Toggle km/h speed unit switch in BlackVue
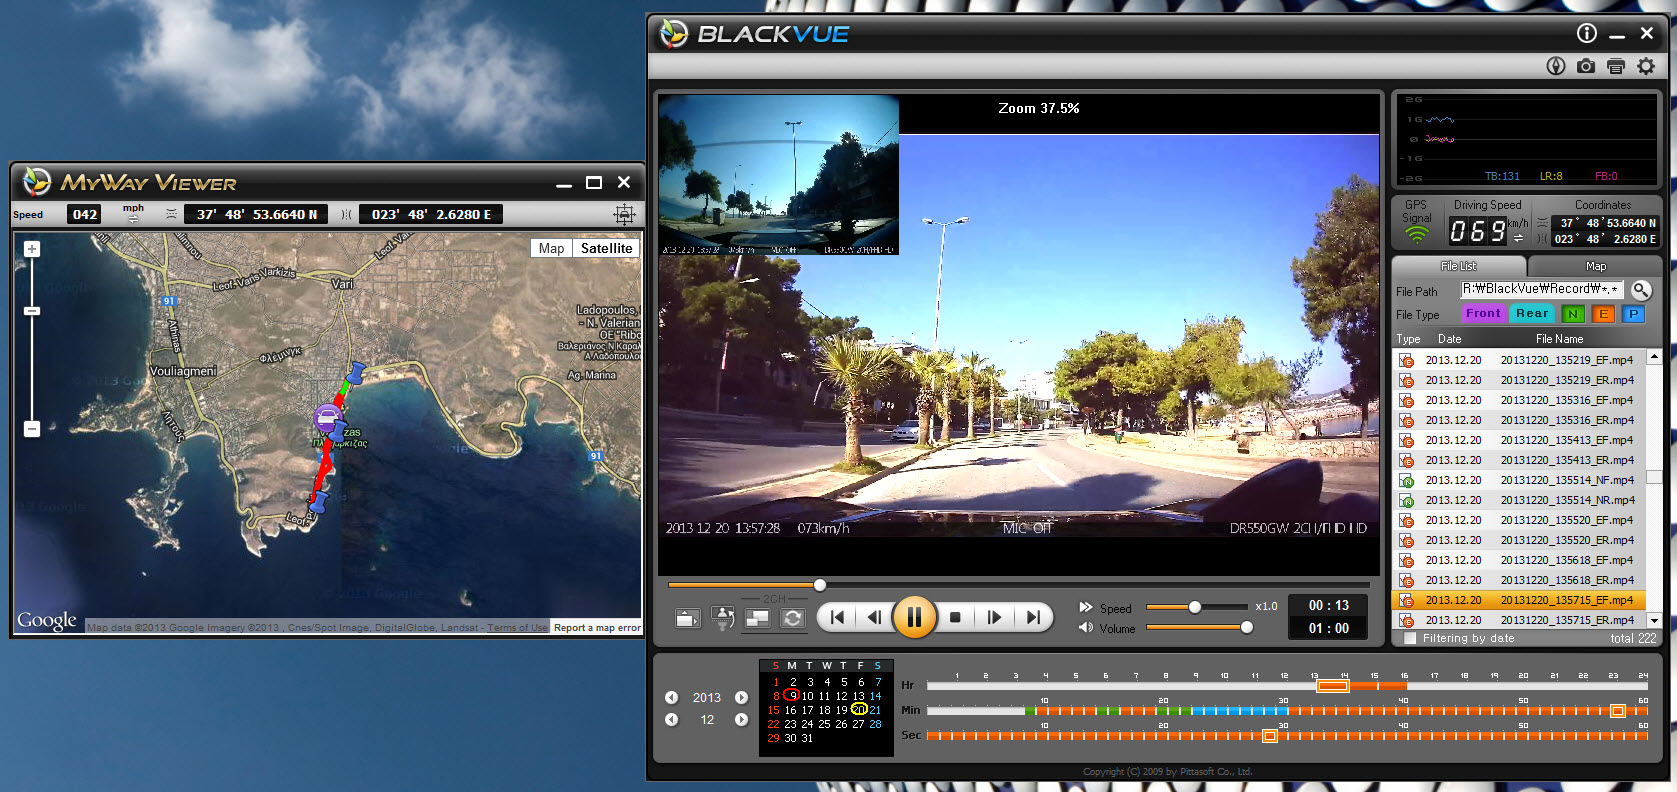Viewport: 1677px width, 792px height. (1519, 239)
